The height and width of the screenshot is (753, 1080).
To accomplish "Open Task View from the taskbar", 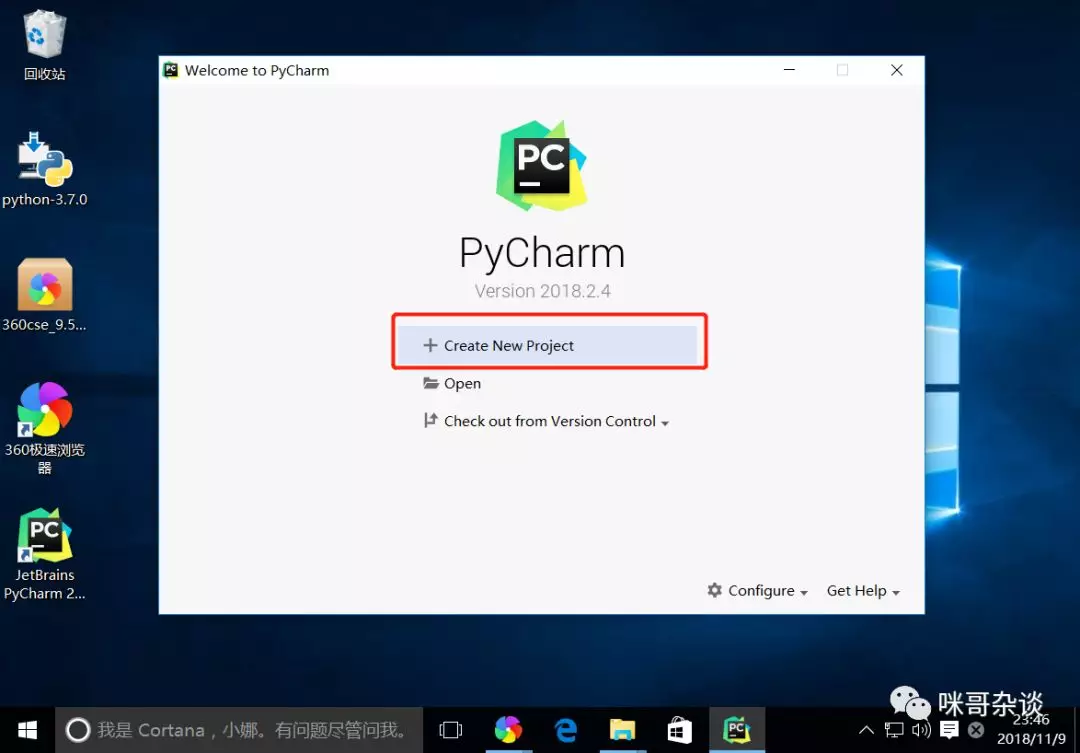I will pyautogui.click(x=450, y=730).
